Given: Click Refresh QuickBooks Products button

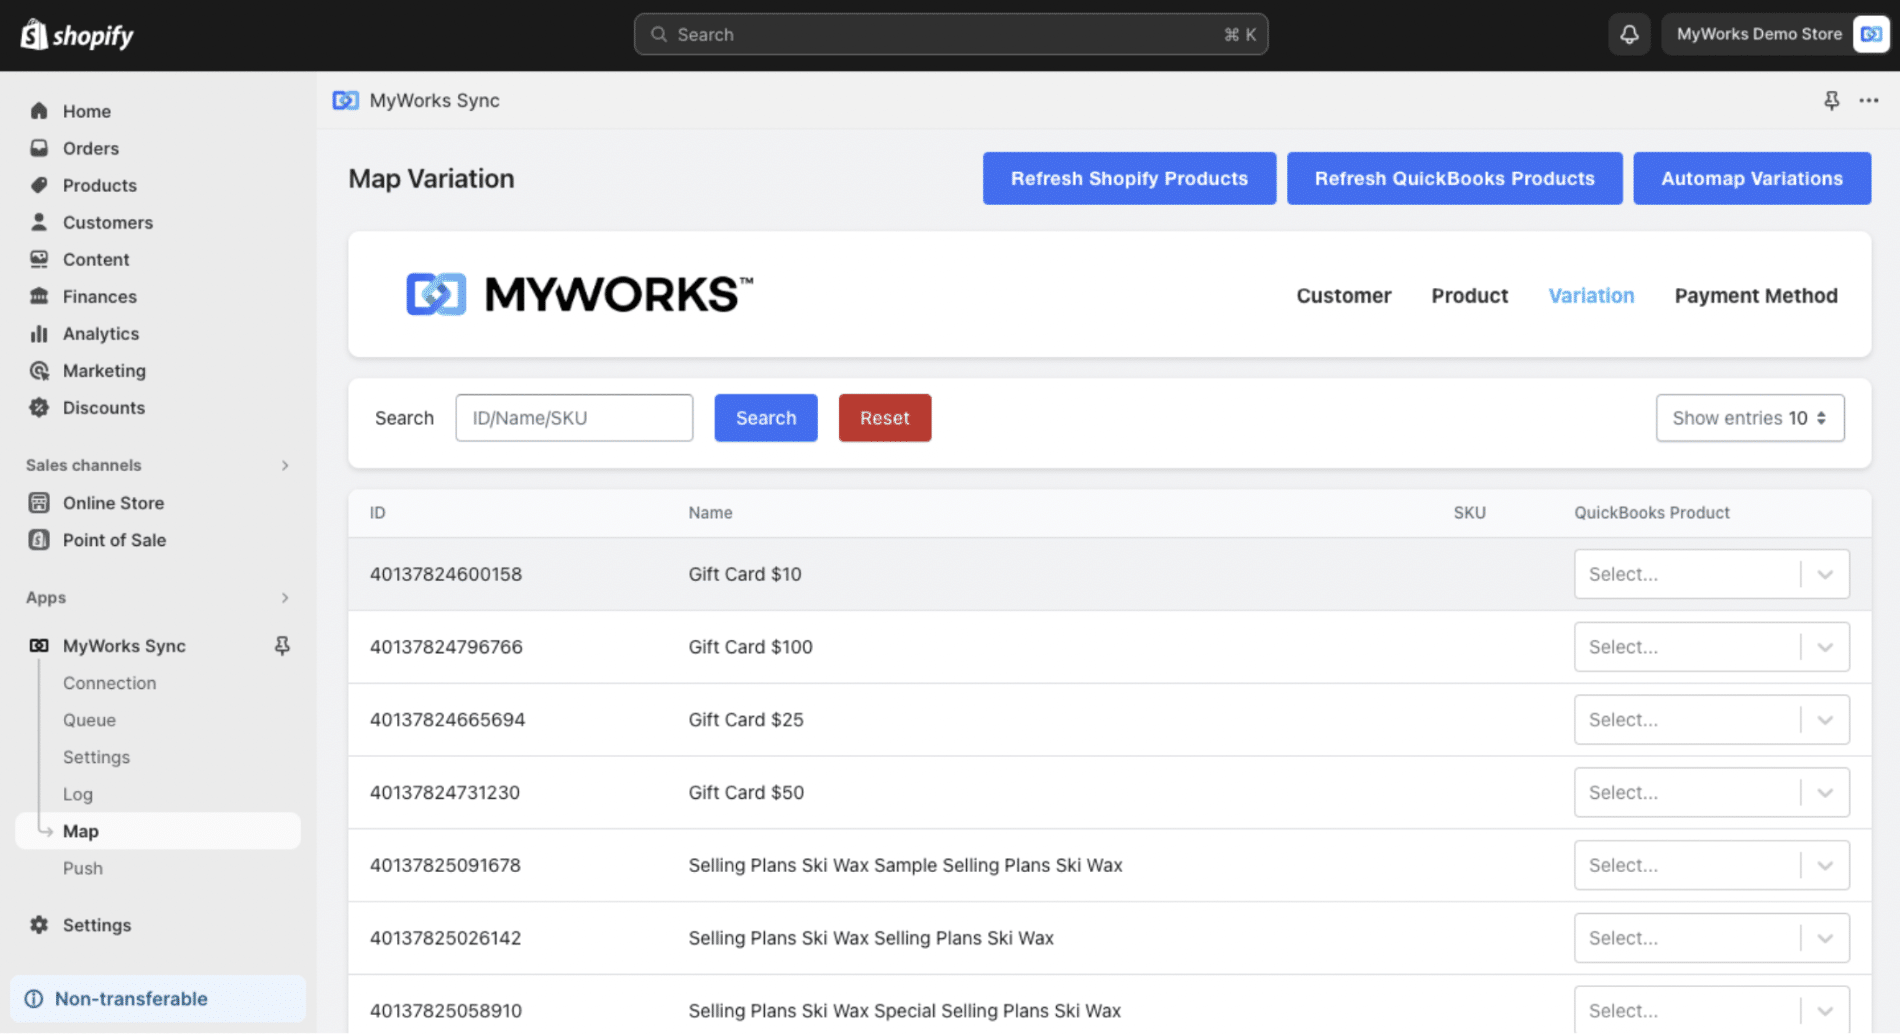Looking at the screenshot, I should coord(1454,178).
